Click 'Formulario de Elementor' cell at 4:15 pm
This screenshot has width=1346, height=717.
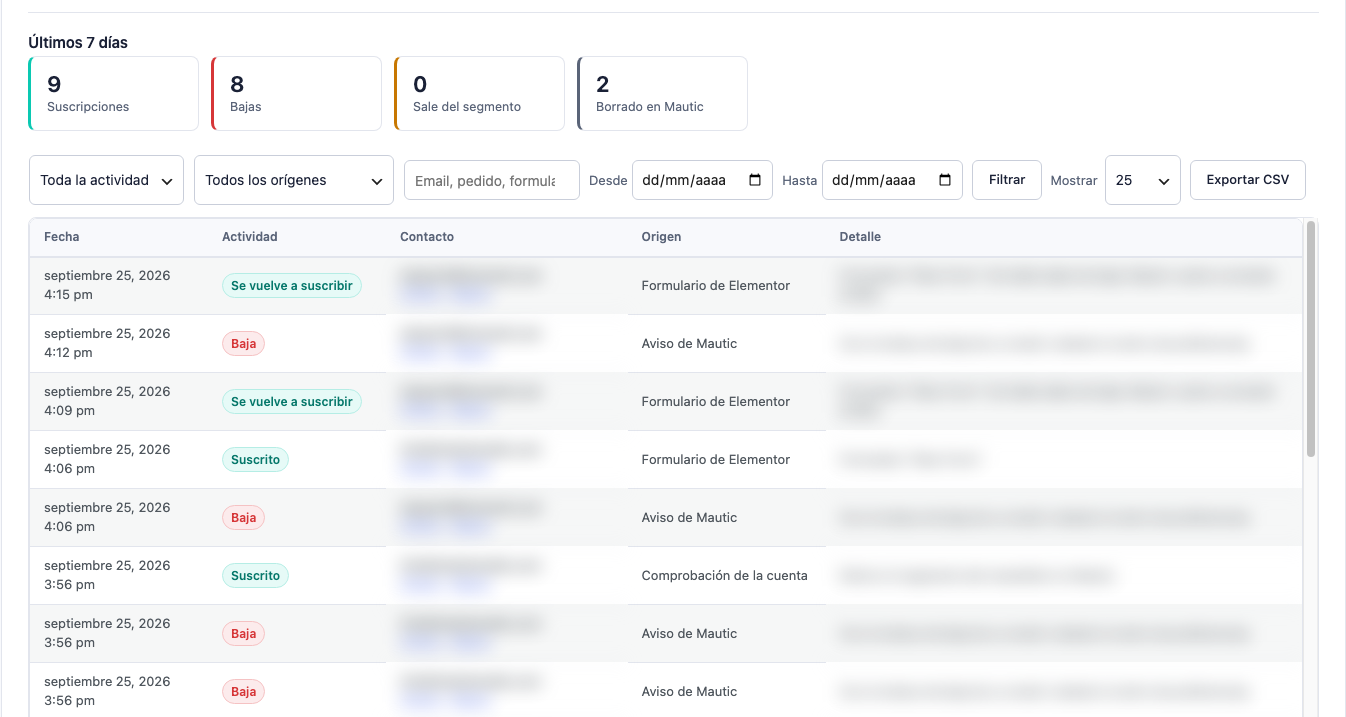tap(716, 285)
